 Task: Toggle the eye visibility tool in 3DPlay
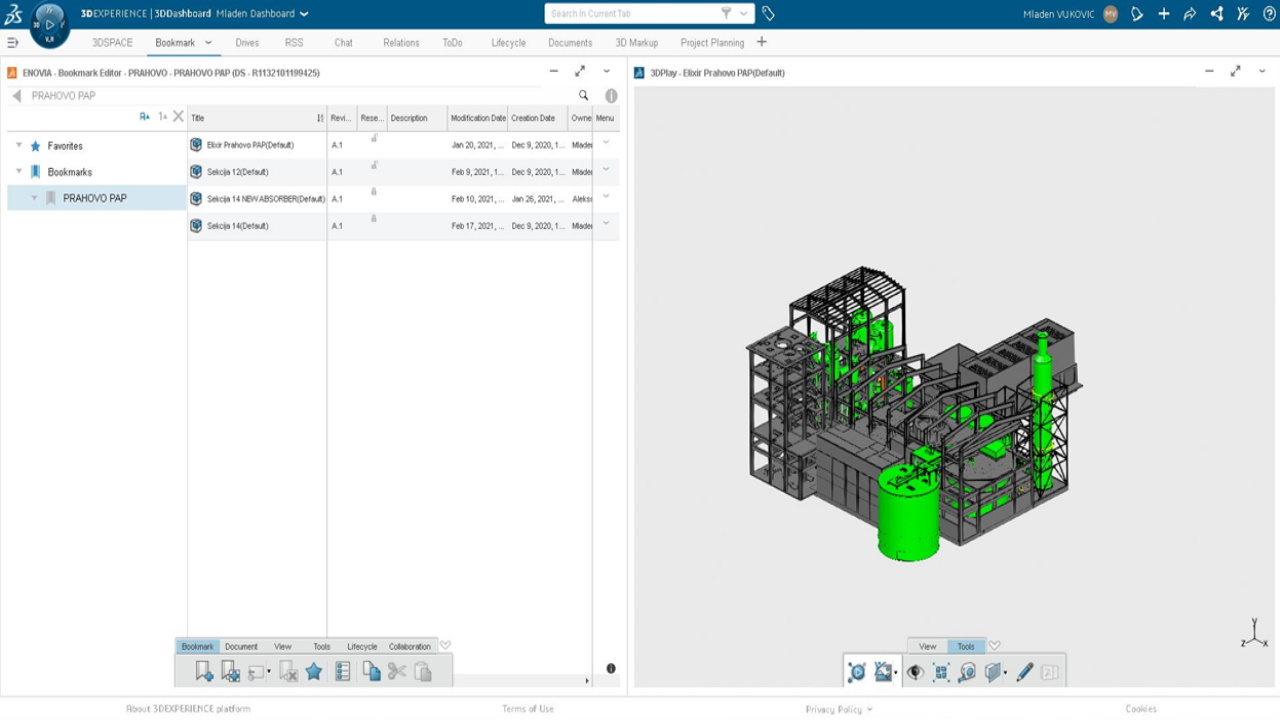coord(914,673)
